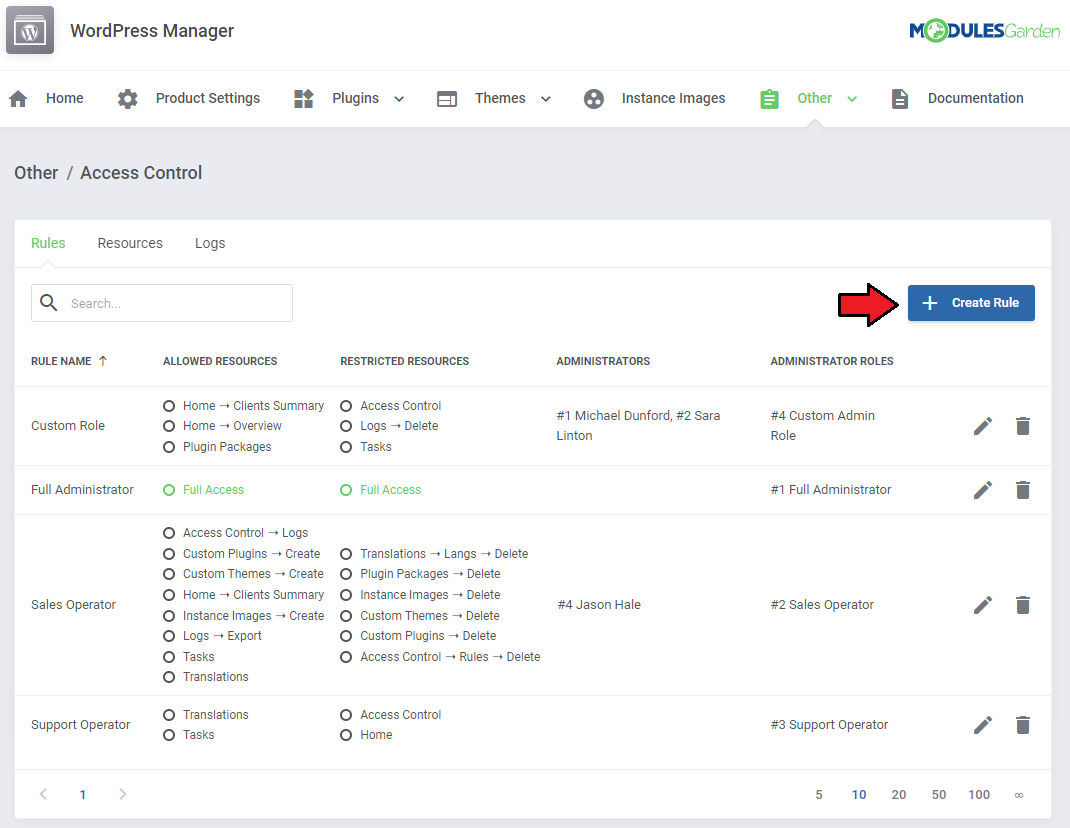
Task: Click the 'Sales Operator' rule name
Action: point(73,605)
